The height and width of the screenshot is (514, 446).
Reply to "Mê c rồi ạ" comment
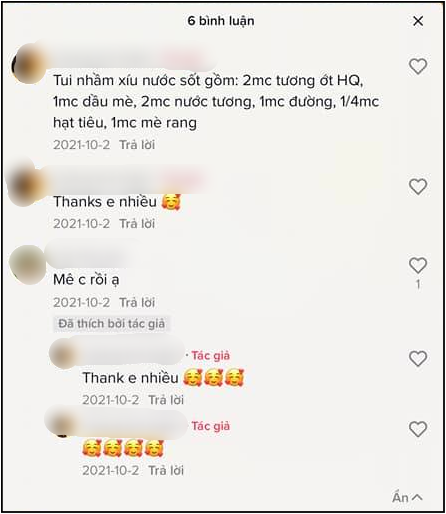point(137,302)
